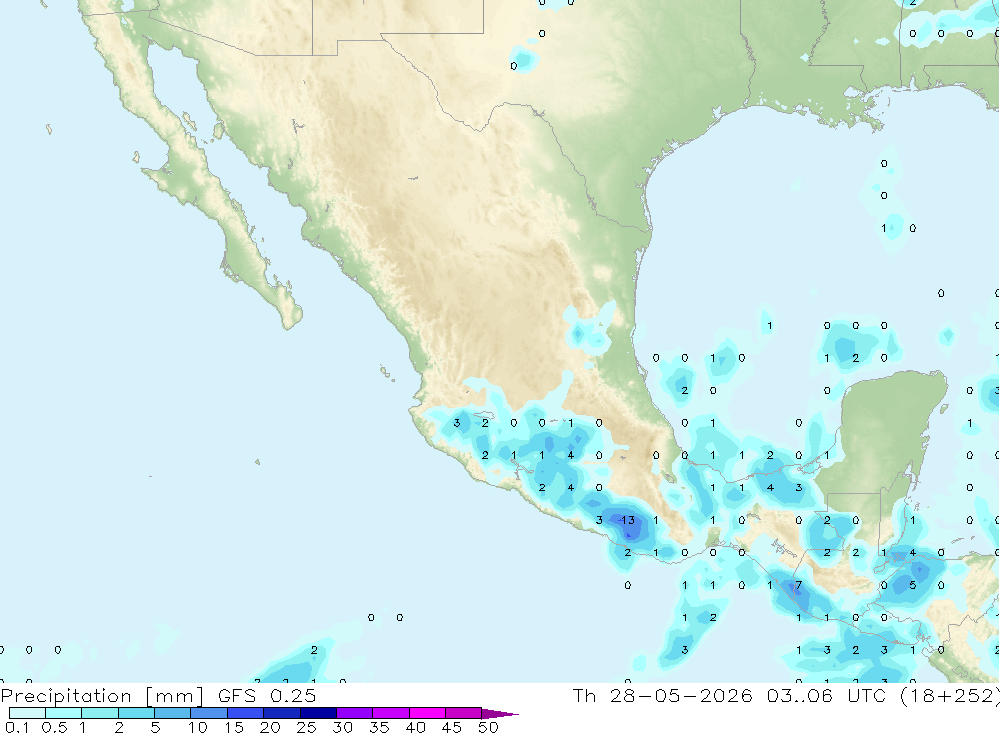This screenshot has width=1000, height=733.
Task: Select the 45 to 50 mm legend swatch
Action: [x=464, y=713]
